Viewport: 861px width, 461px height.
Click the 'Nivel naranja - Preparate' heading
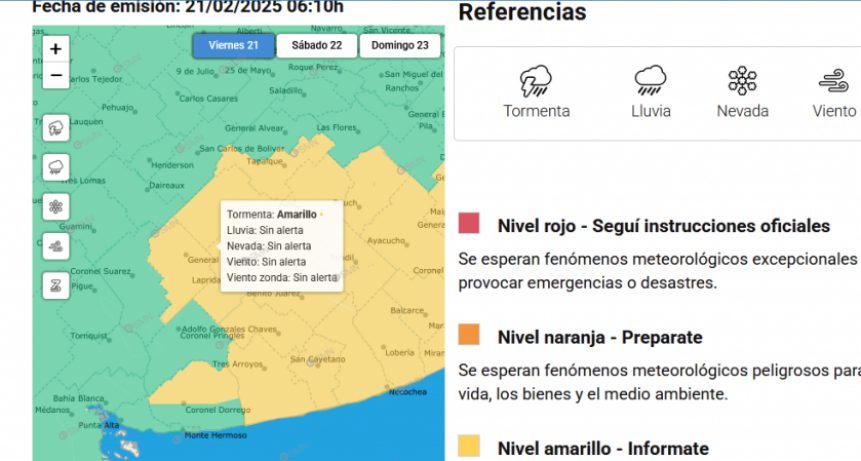click(x=600, y=337)
